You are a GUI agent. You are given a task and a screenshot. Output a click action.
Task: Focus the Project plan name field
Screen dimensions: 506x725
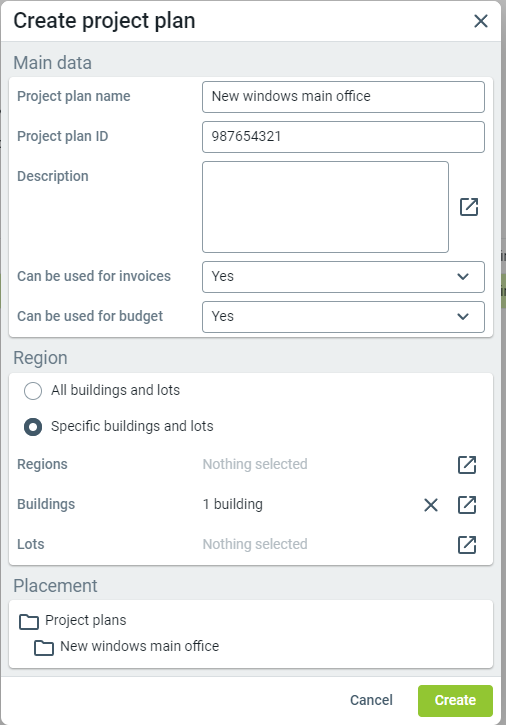343,97
